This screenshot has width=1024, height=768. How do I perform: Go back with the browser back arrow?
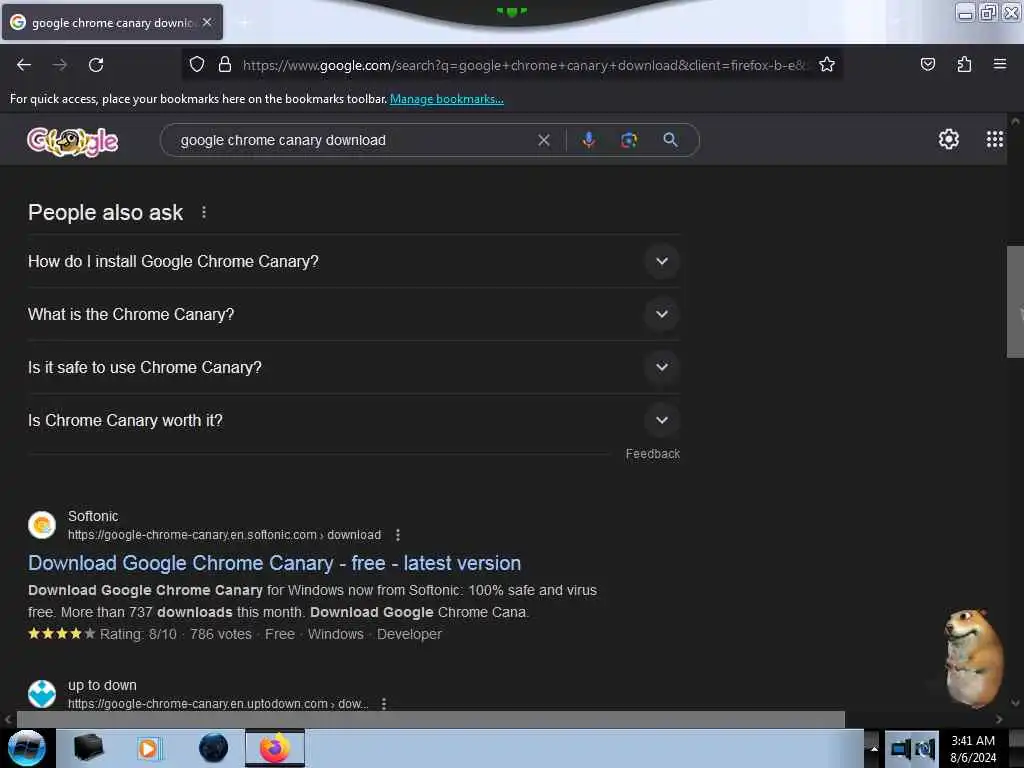click(x=24, y=65)
